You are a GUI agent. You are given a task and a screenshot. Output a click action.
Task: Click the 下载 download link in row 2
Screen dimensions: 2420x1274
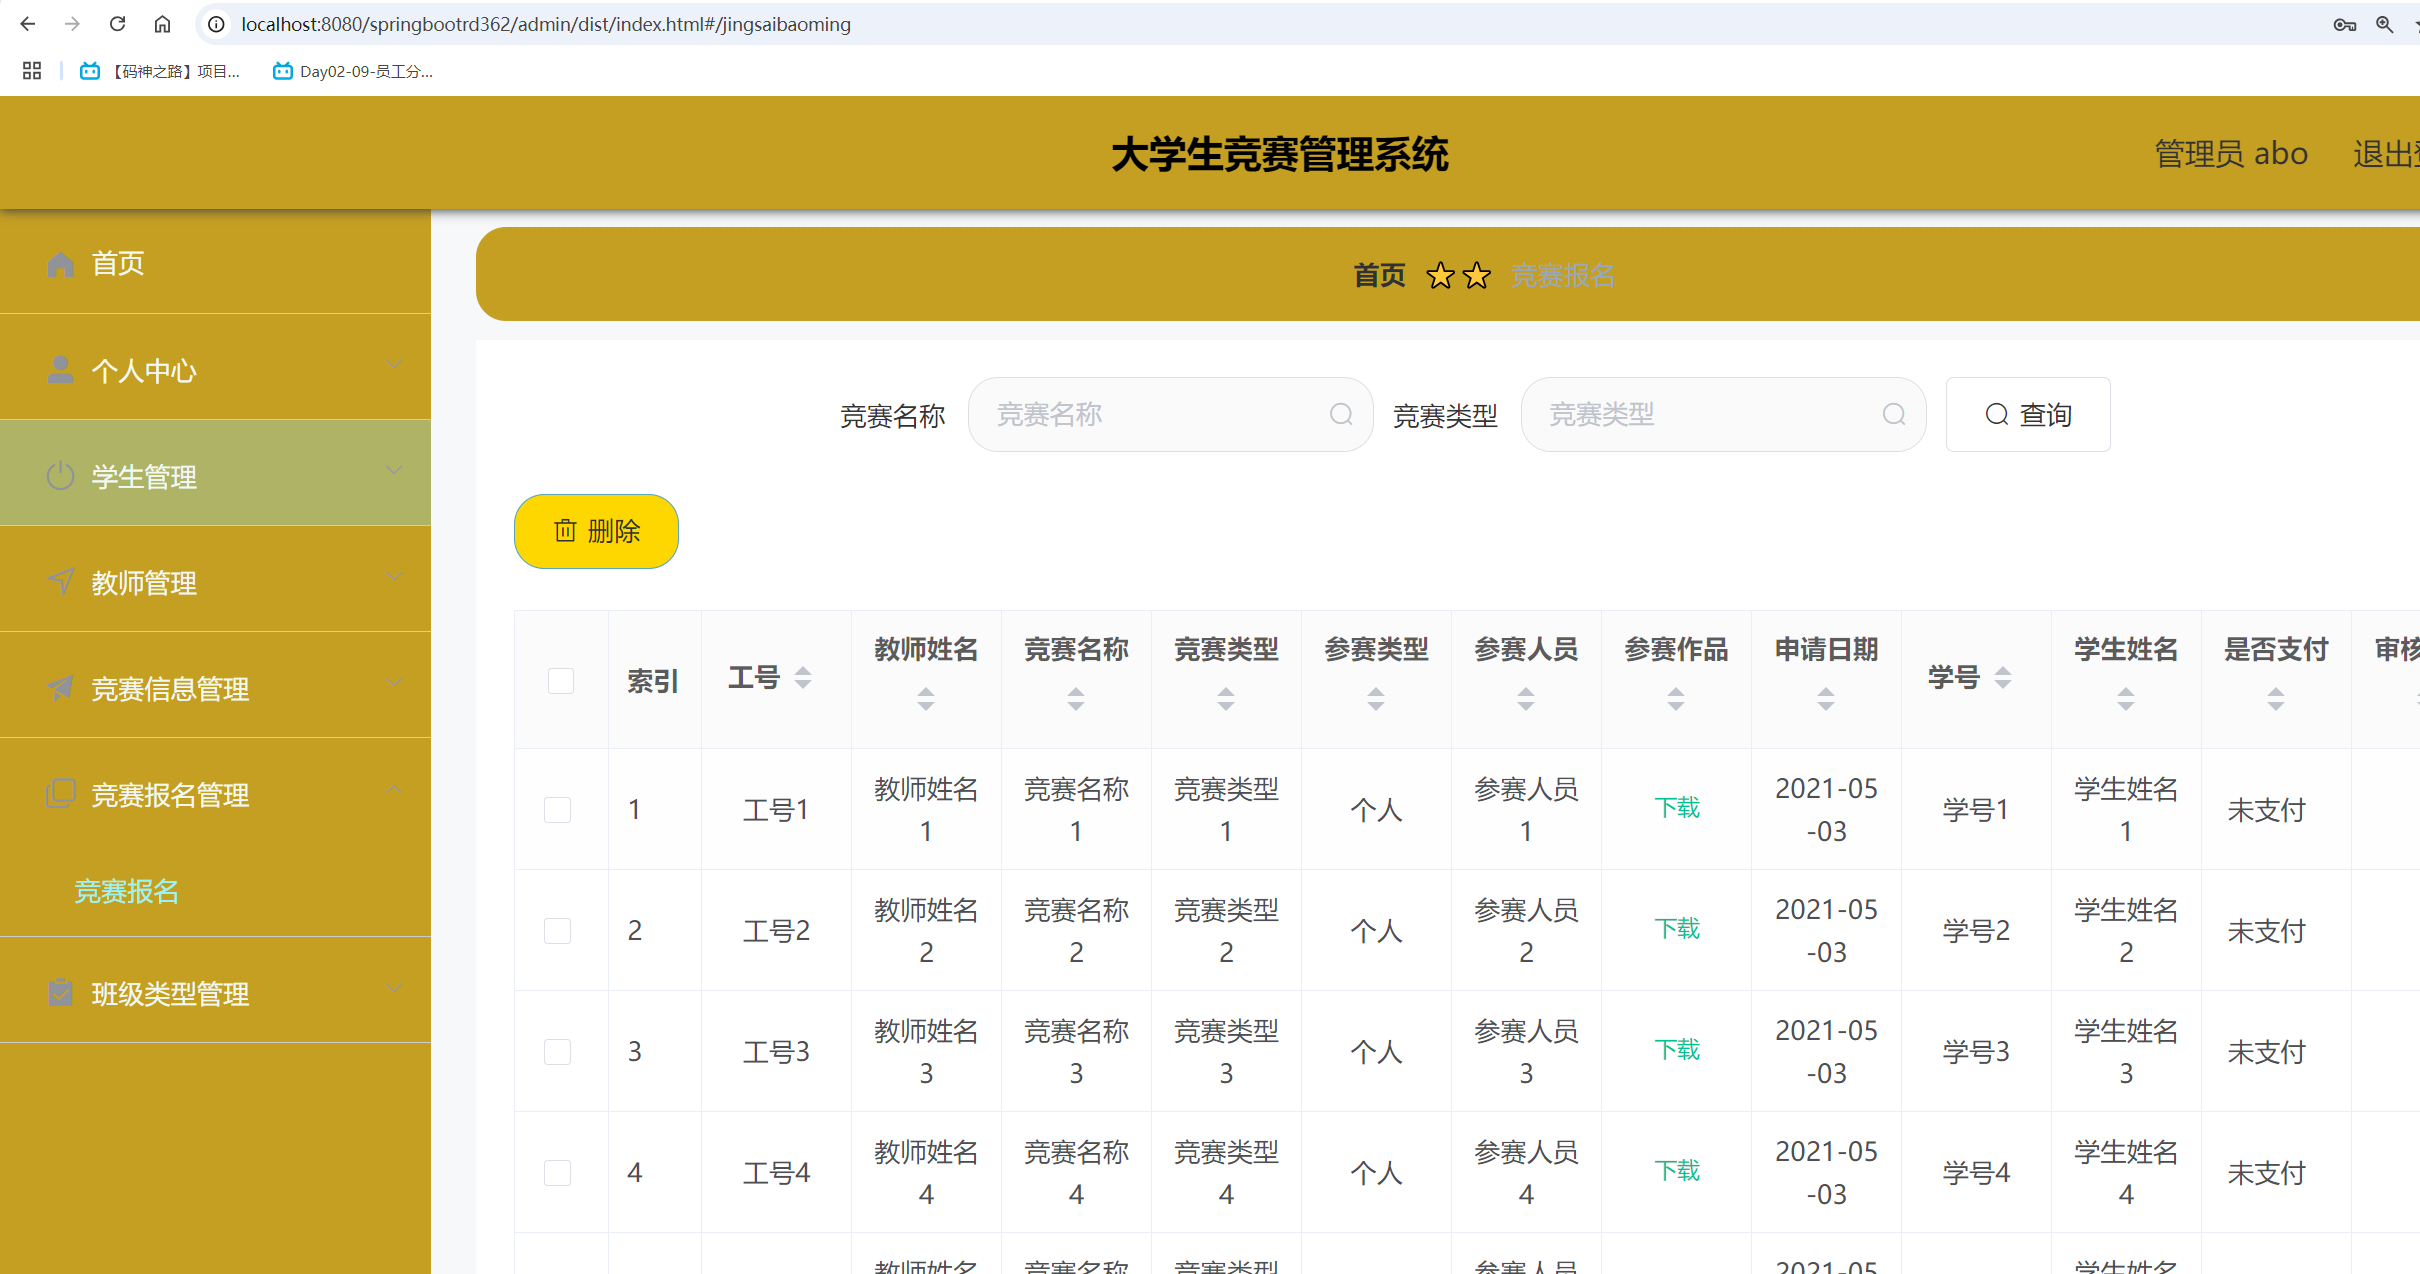pyautogui.click(x=1676, y=929)
